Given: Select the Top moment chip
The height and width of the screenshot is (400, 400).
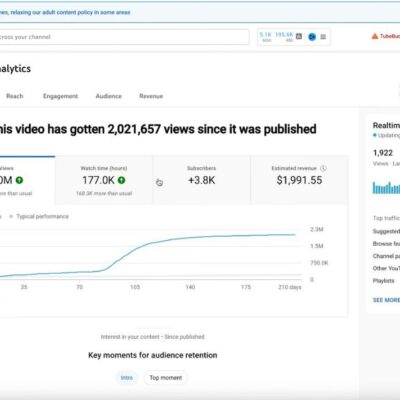Looking at the screenshot, I should point(166,378).
